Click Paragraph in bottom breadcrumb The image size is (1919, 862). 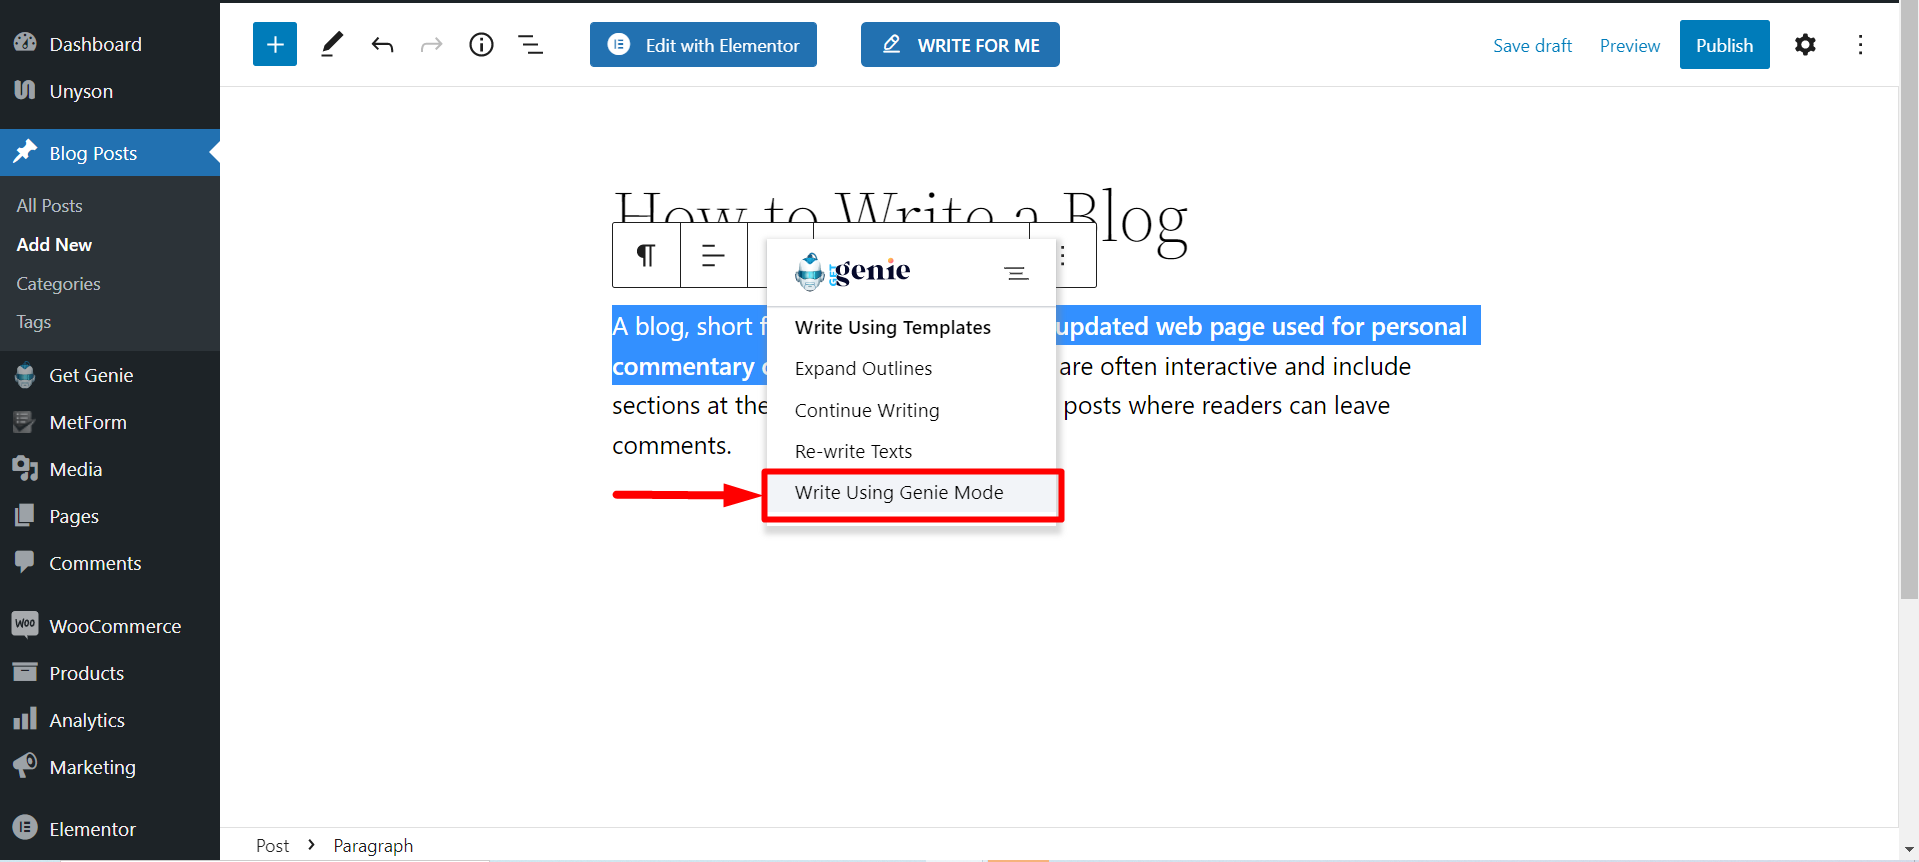(373, 845)
